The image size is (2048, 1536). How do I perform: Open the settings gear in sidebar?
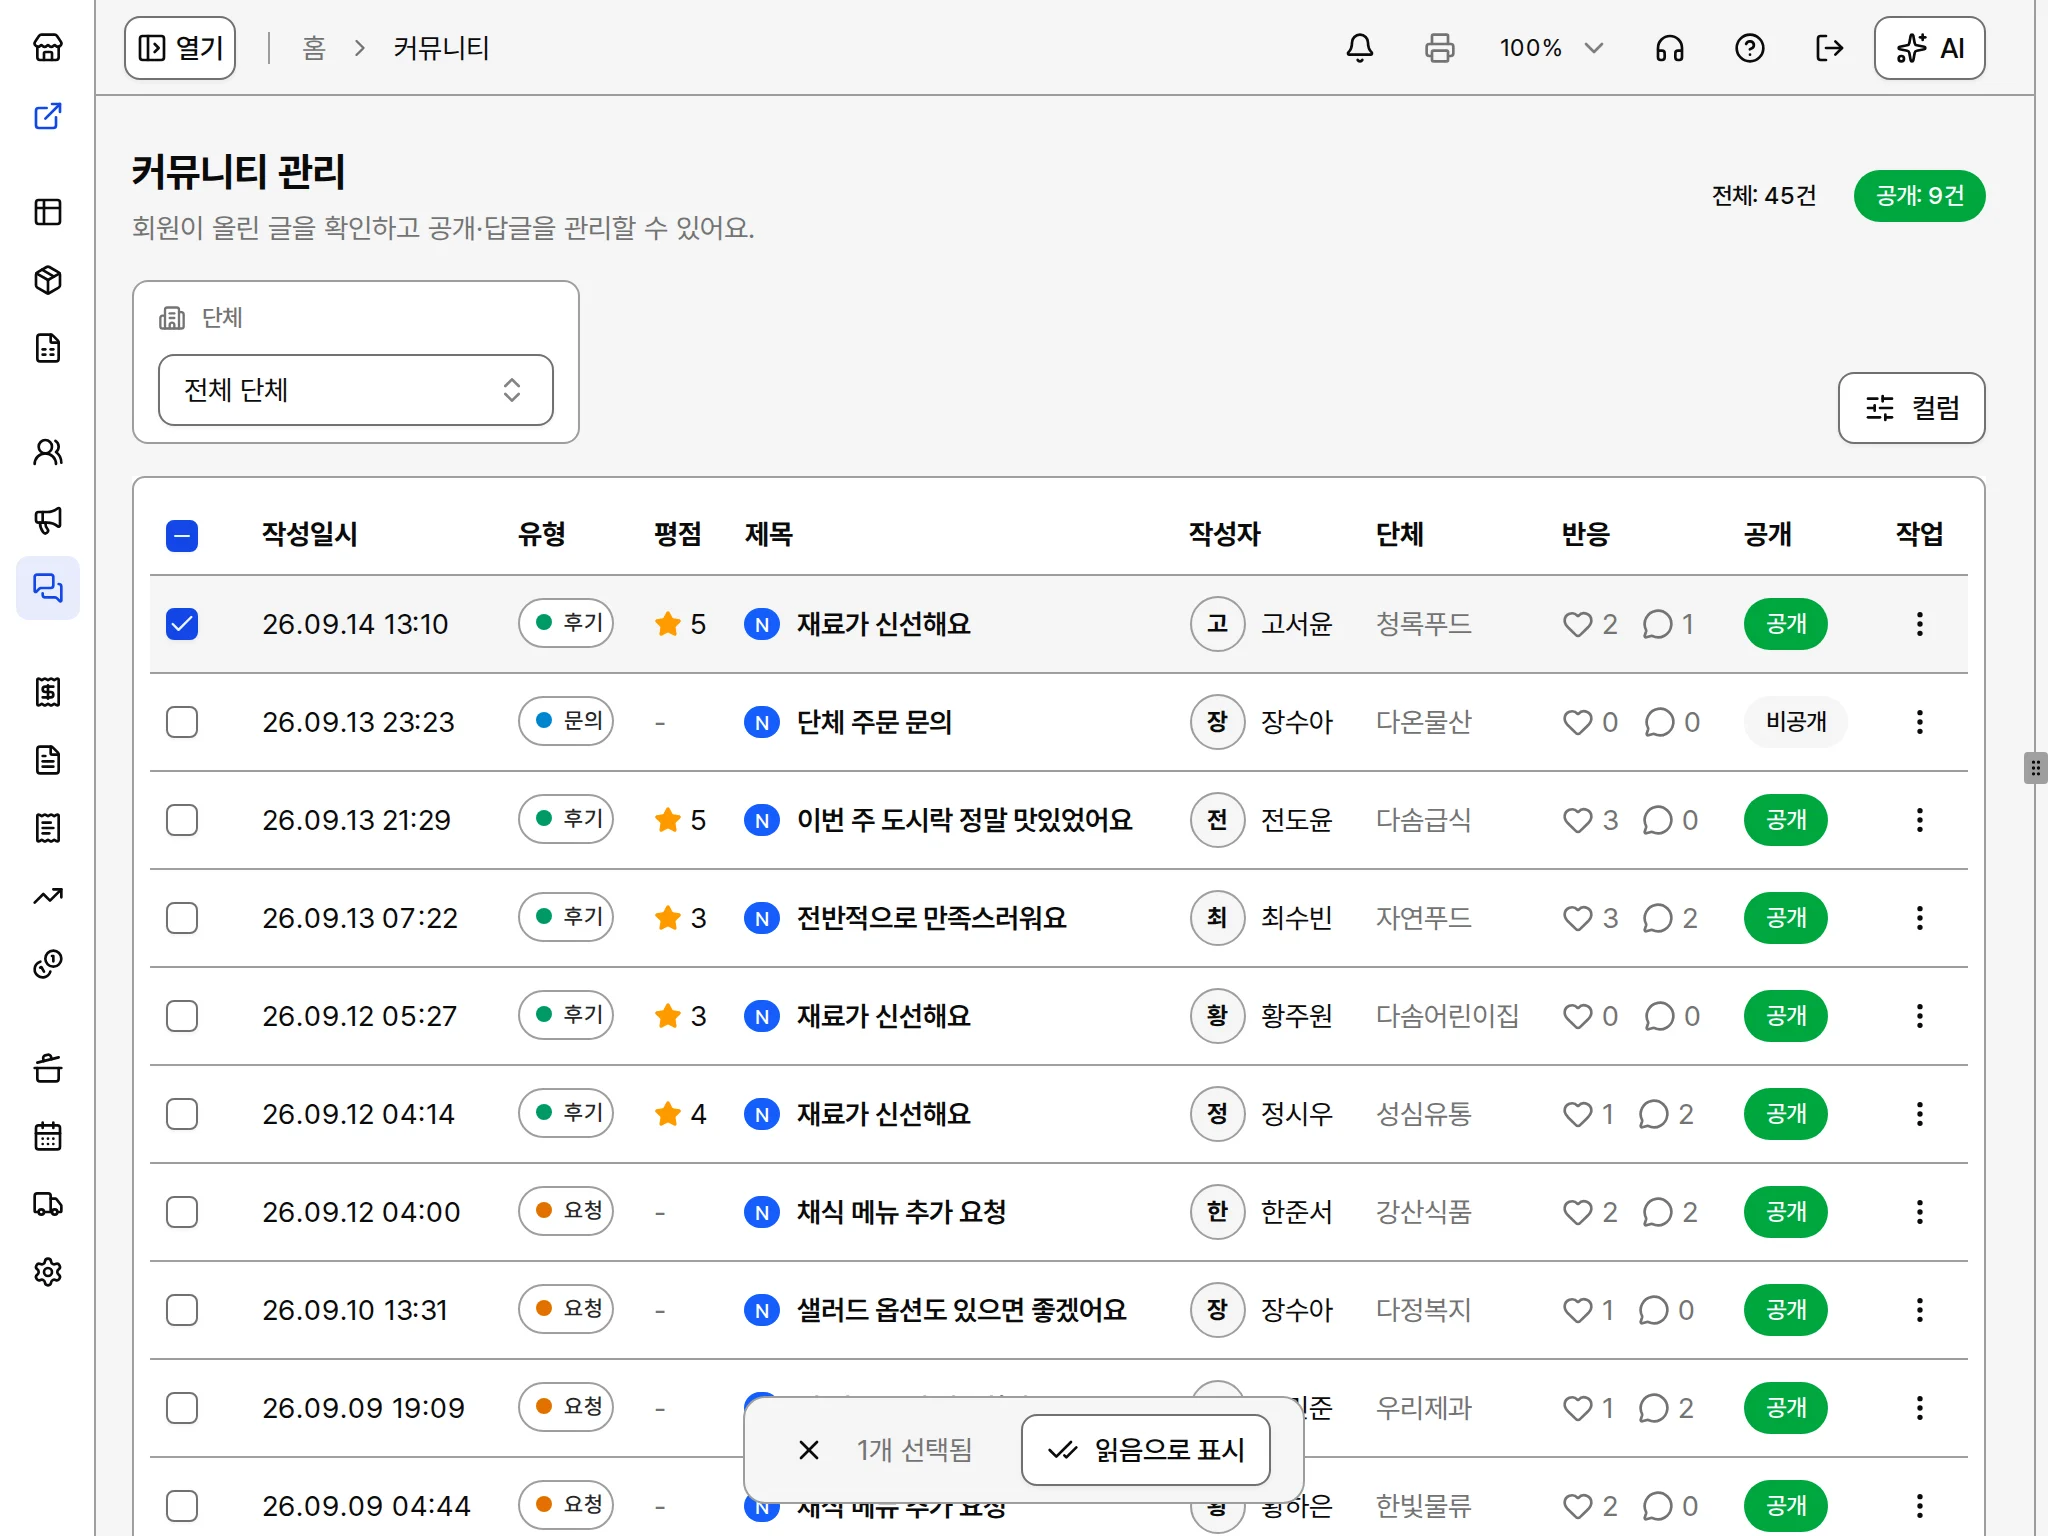click(x=48, y=1271)
